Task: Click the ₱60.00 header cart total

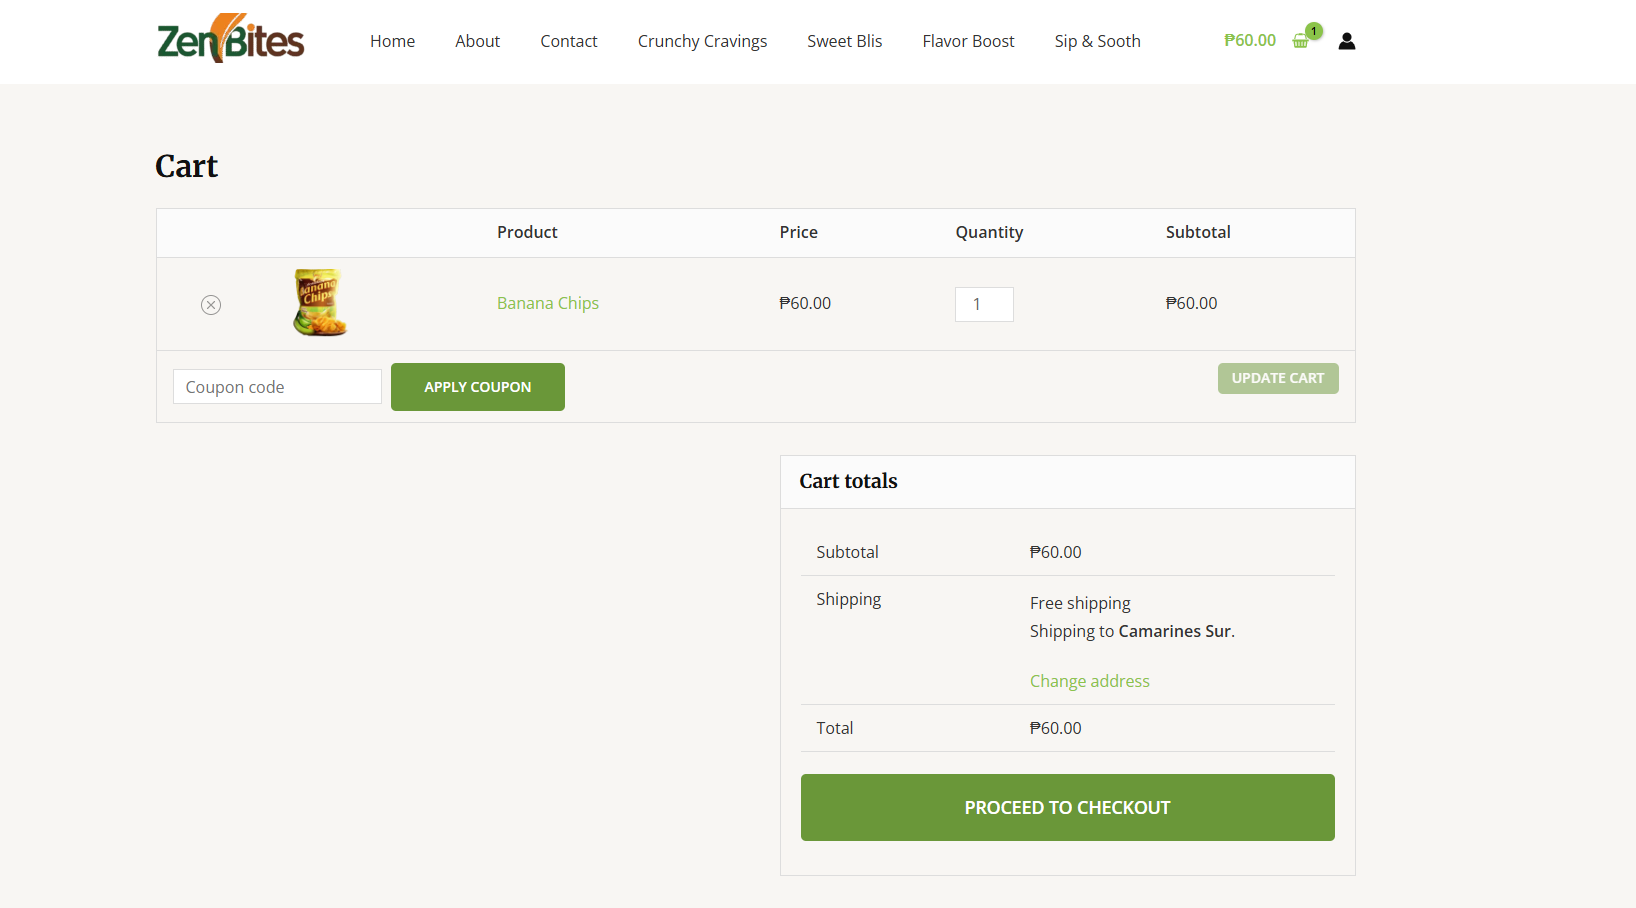Action: click(1249, 40)
